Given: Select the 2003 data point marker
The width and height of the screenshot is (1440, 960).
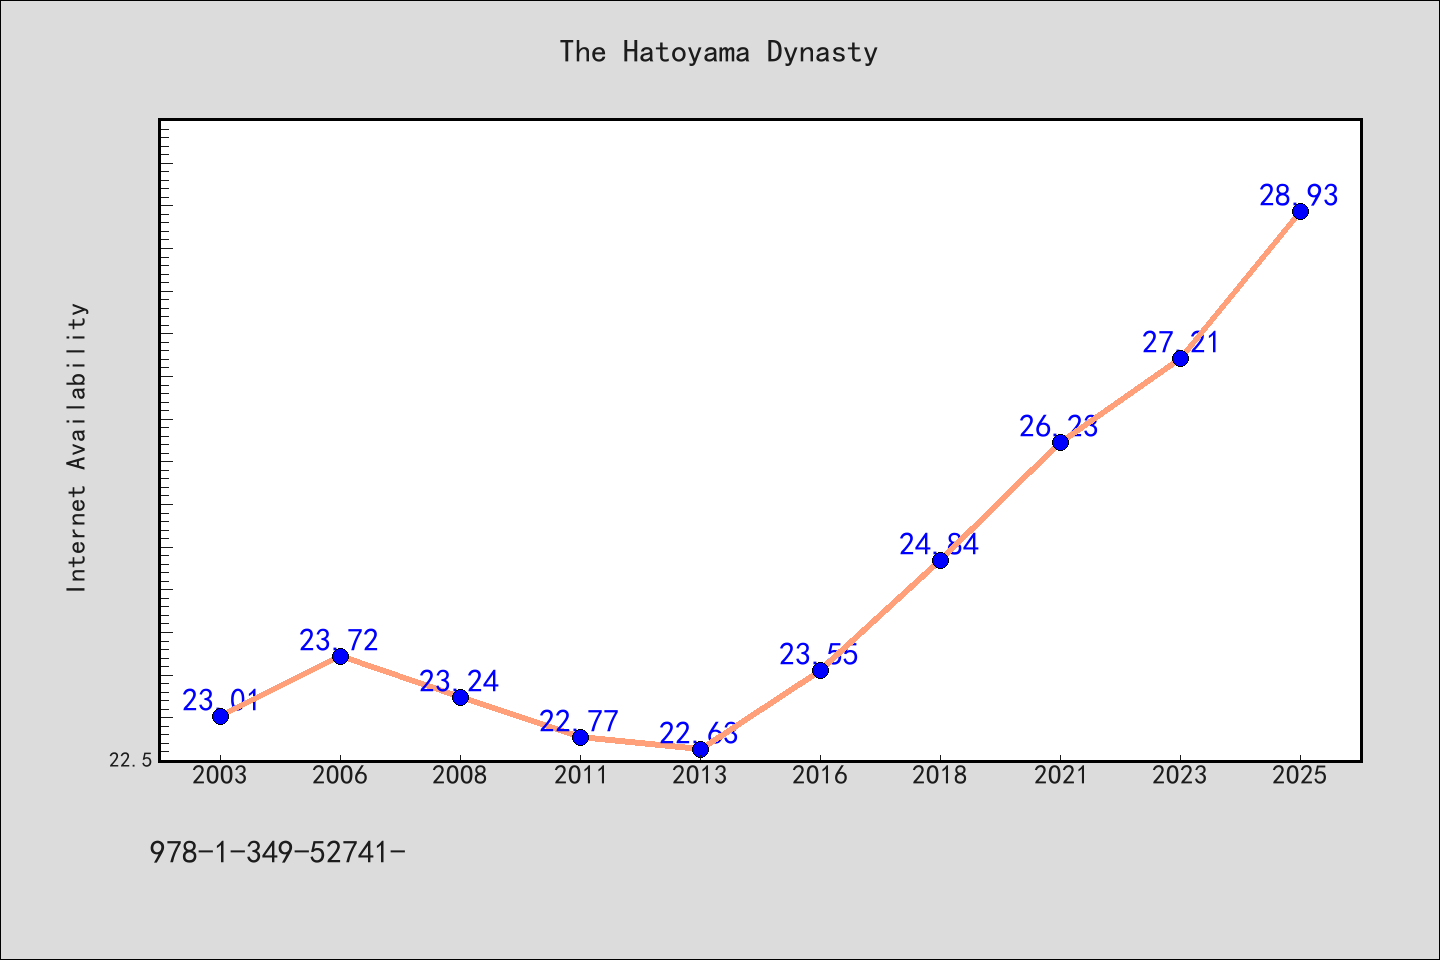Looking at the screenshot, I should coord(220,716).
